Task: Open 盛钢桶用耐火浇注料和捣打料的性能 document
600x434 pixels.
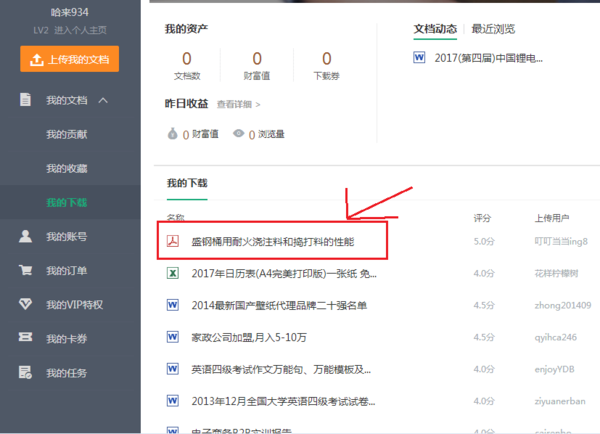Action: tap(272, 241)
